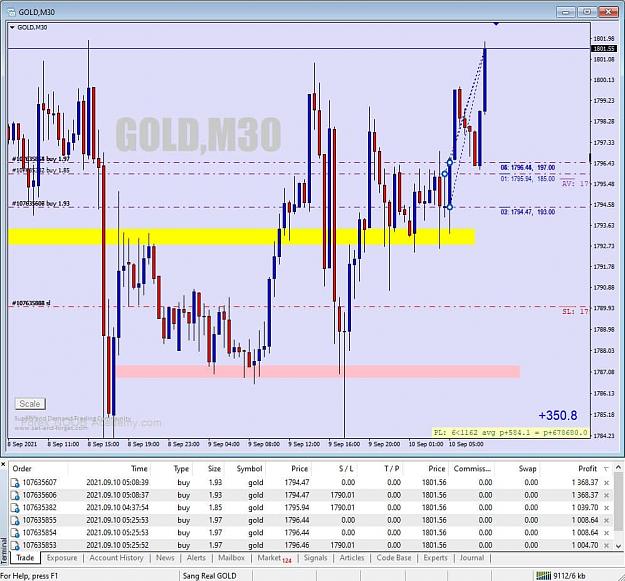The width and height of the screenshot is (625, 581).
Task: Select the pink demand zone rectangle
Action: (x=318, y=371)
